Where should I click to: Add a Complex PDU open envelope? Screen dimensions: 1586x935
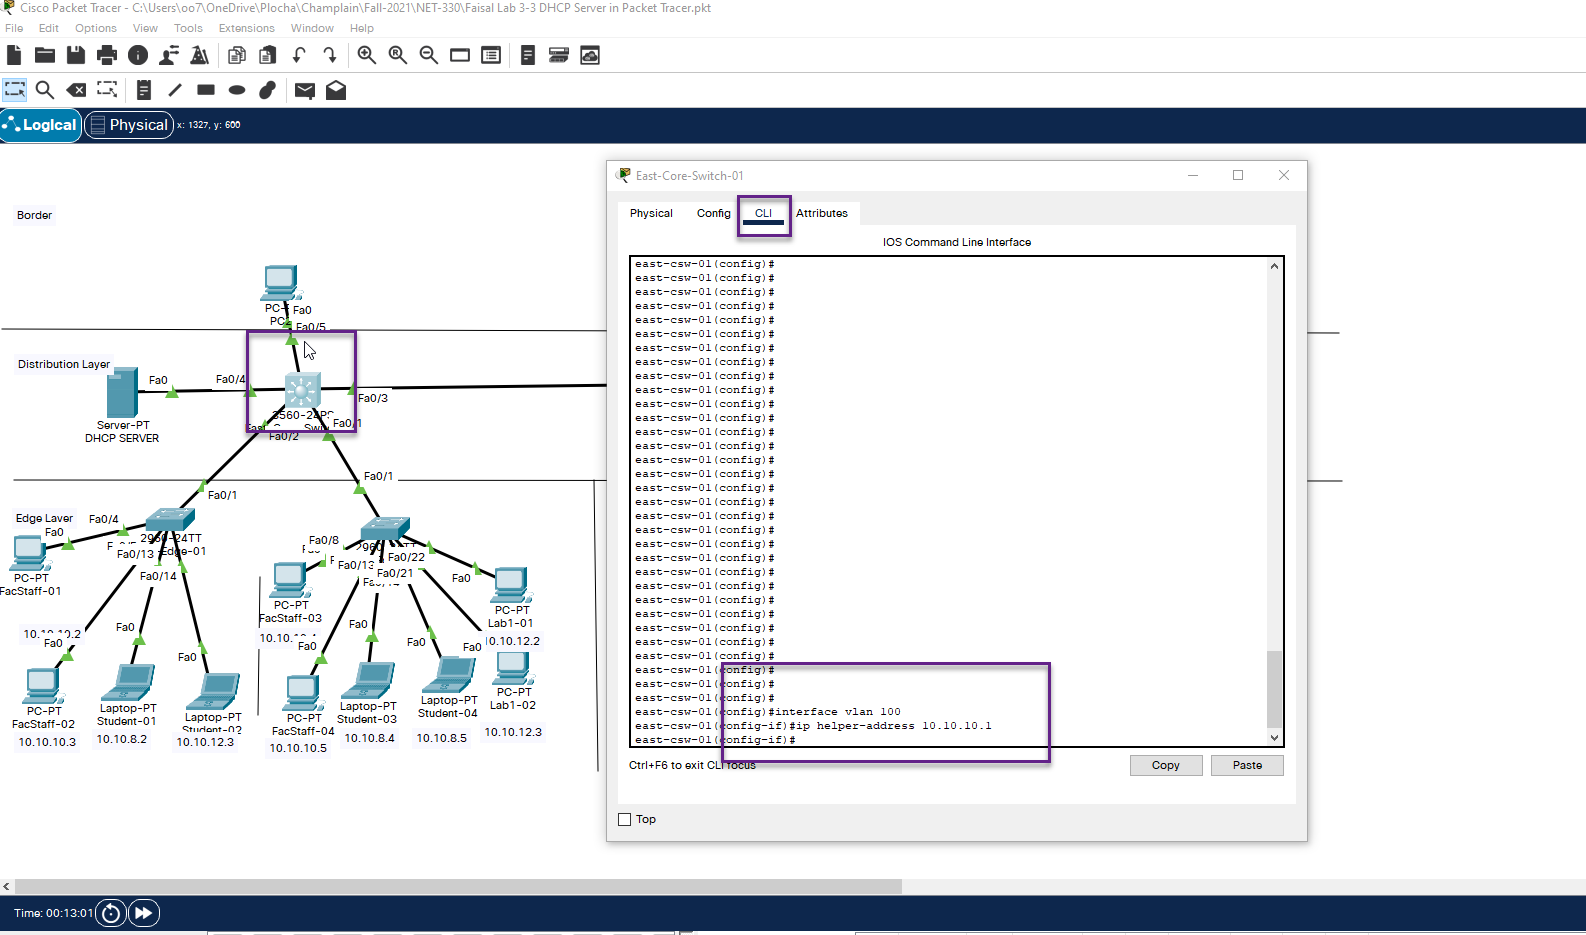(336, 90)
